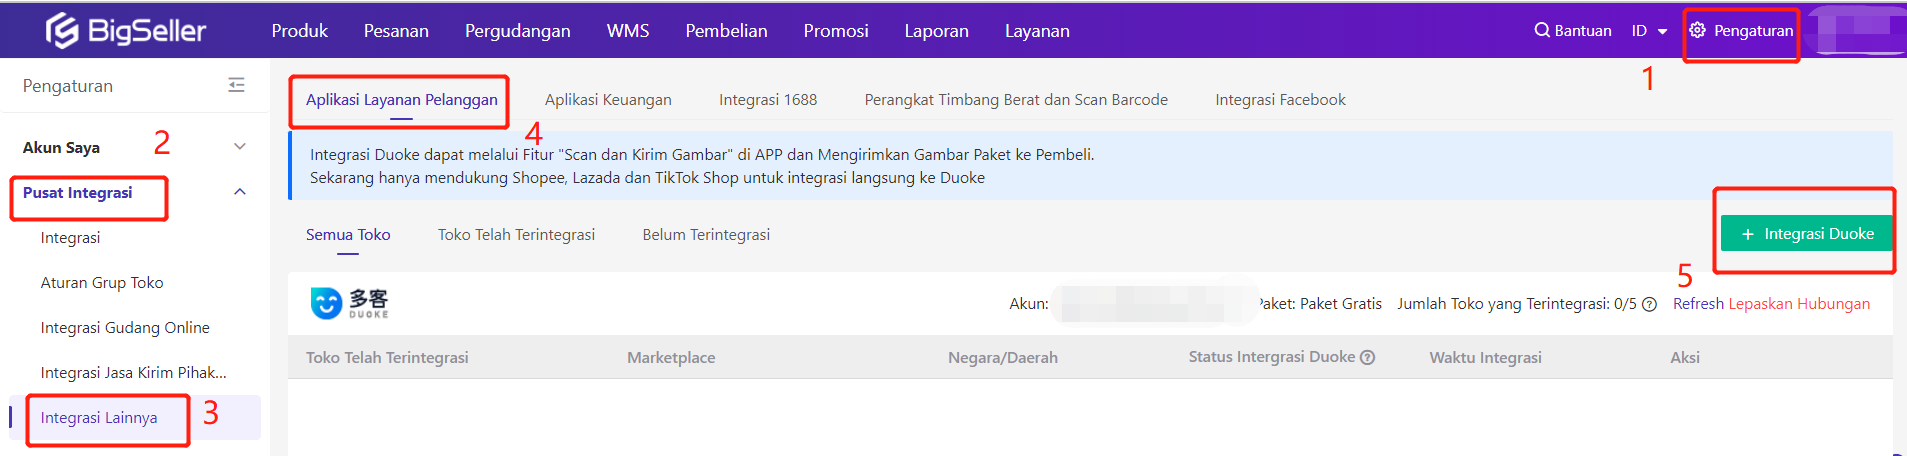
Task: Select the Integrasi Facebook tab
Action: (x=1279, y=100)
